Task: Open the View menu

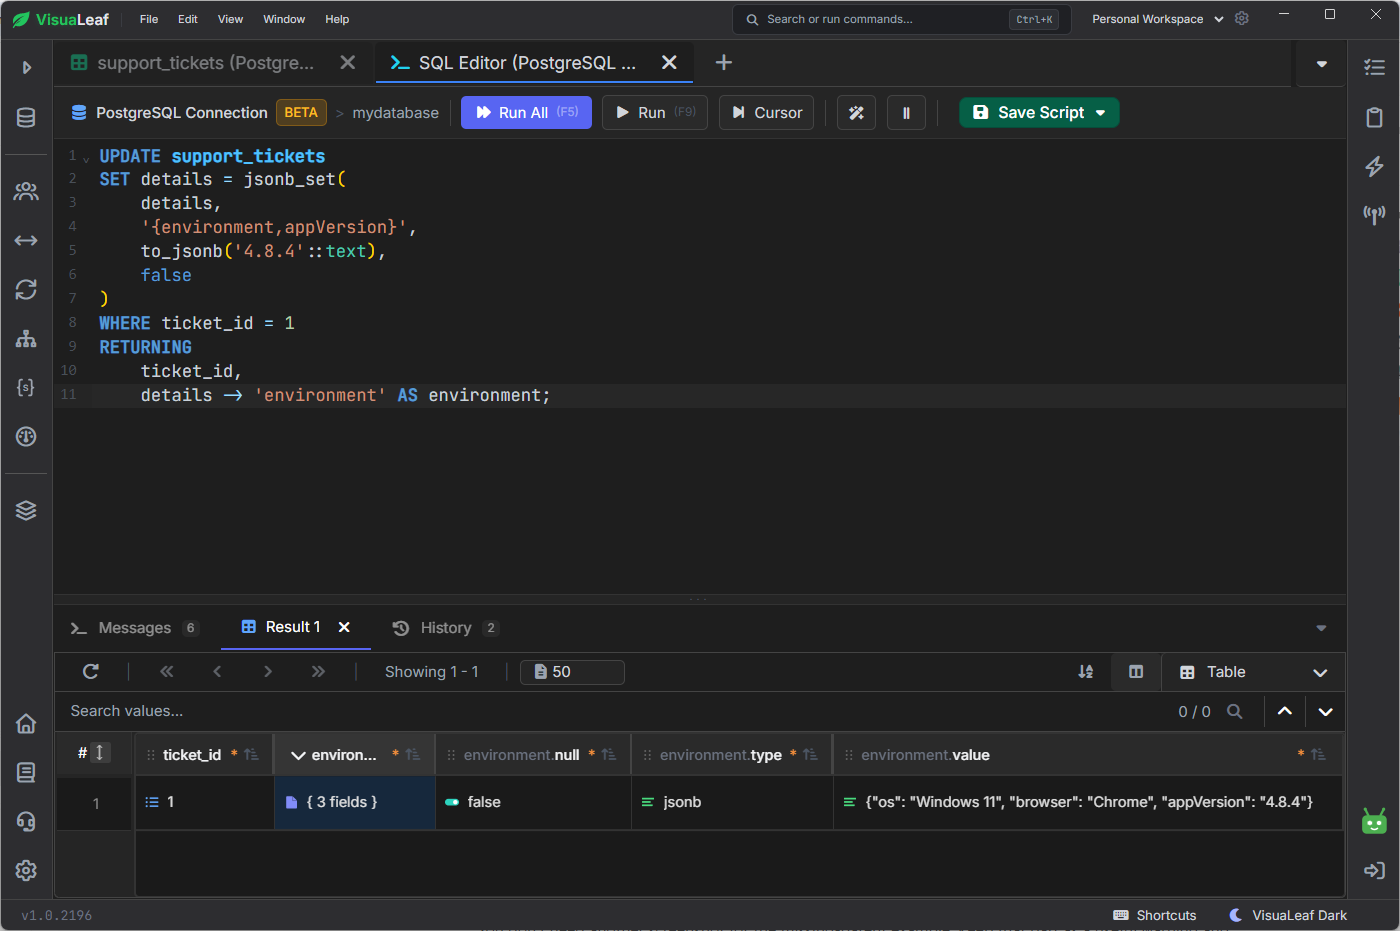Action: coord(230,19)
